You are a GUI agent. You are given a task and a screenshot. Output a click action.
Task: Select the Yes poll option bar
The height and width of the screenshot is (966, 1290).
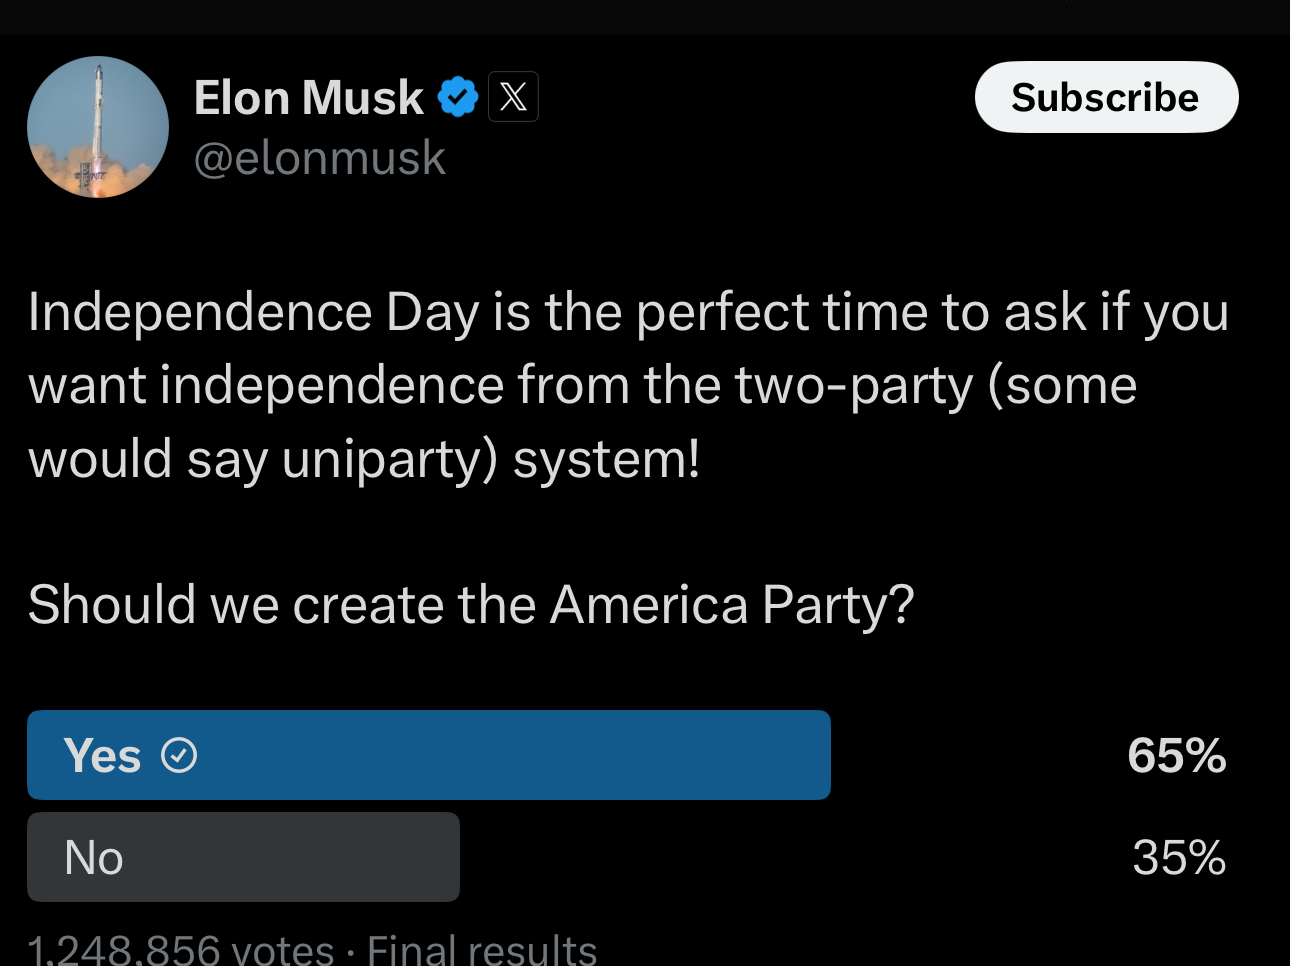pyautogui.click(x=429, y=755)
